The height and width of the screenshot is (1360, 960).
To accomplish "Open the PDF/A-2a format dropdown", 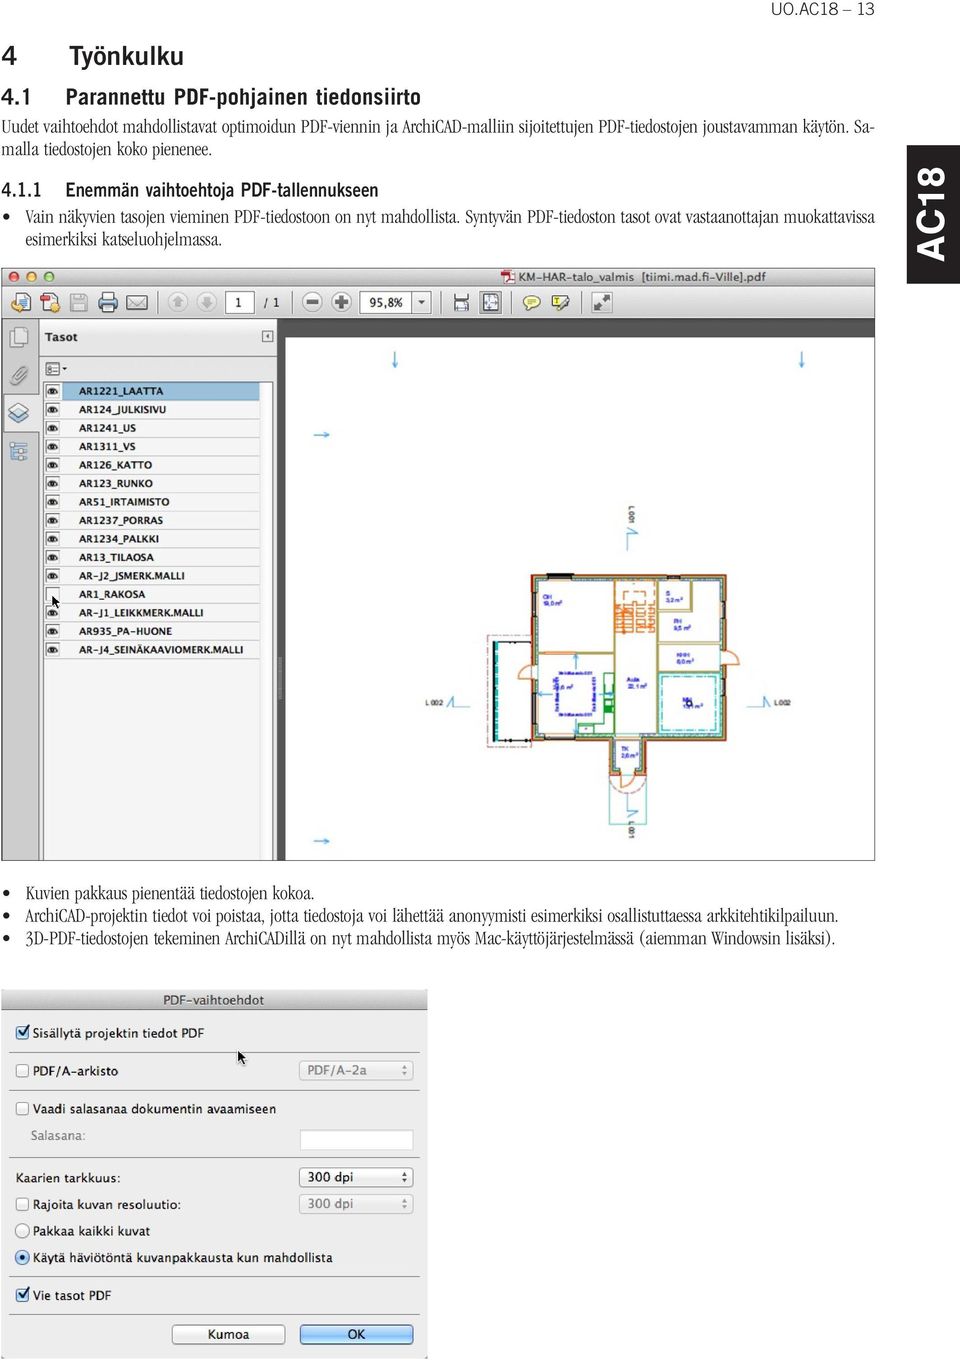I will 356,1070.
